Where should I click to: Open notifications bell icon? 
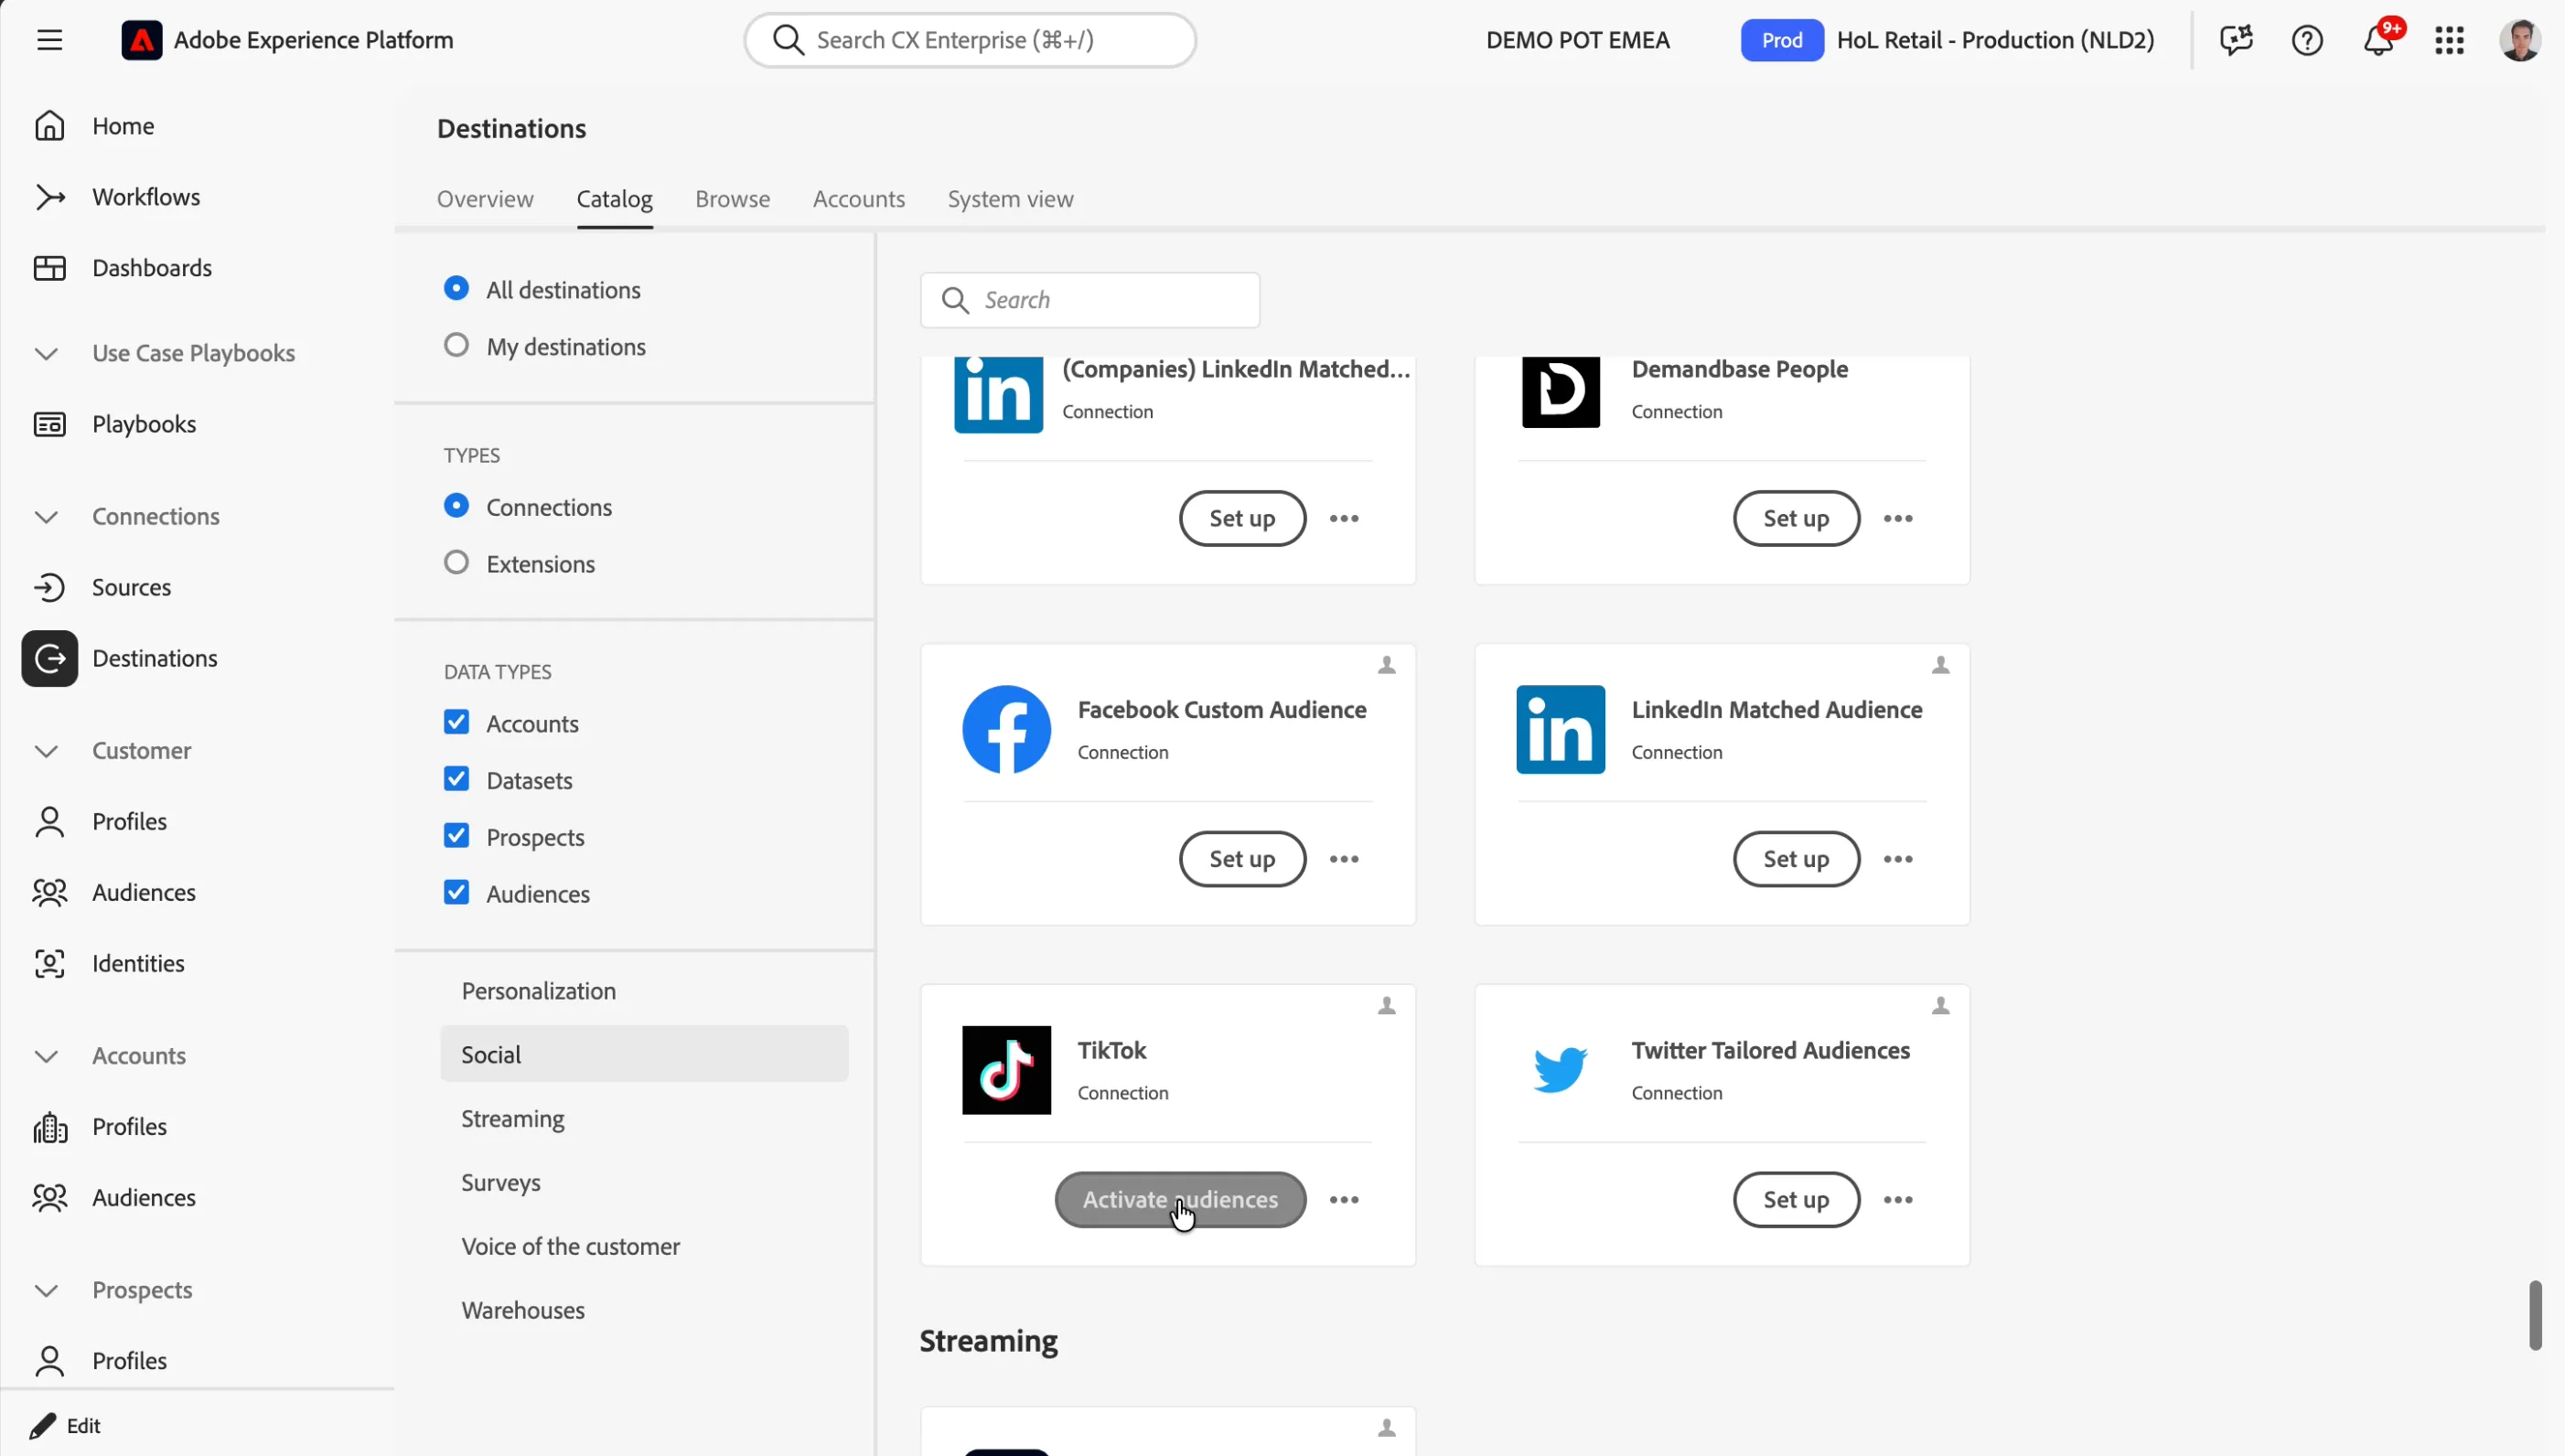[x=2378, y=40]
